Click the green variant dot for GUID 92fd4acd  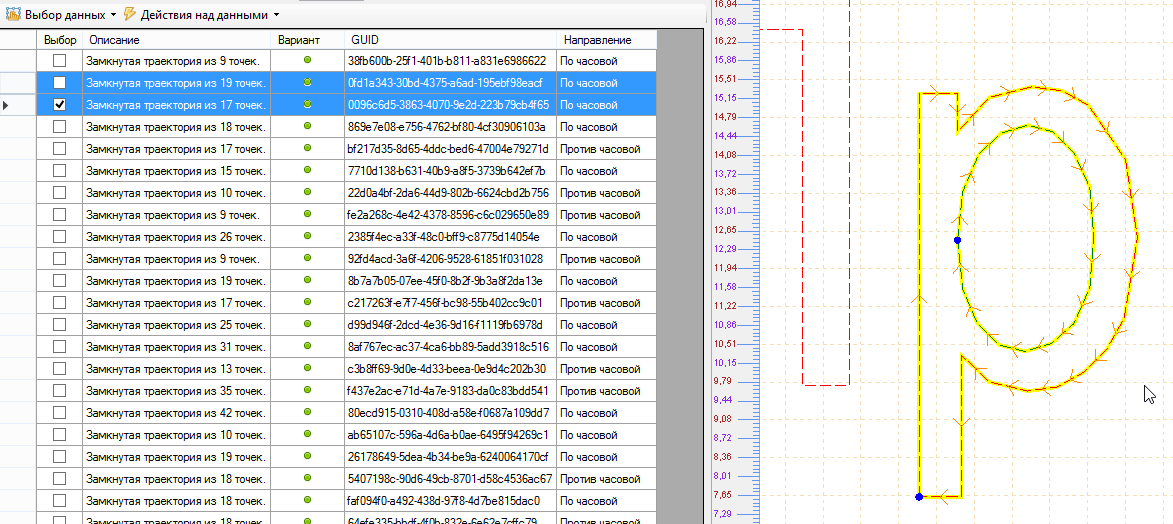click(307, 258)
